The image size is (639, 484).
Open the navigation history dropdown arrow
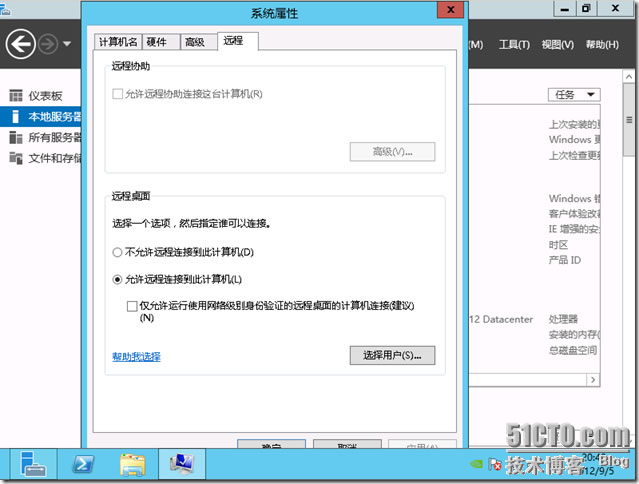[68, 45]
